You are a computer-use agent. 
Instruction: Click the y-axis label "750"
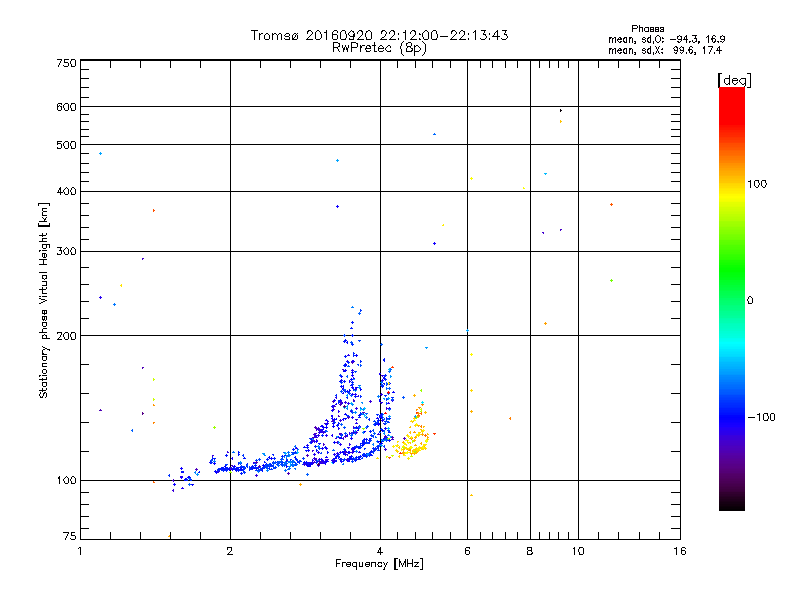pos(66,63)
